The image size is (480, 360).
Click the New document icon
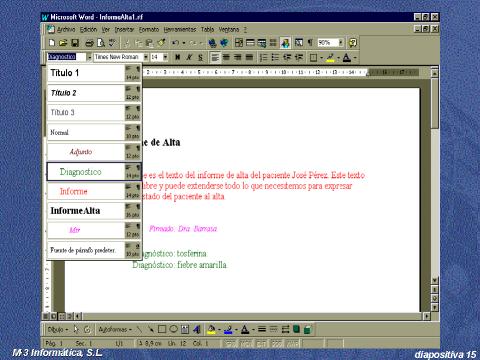pyautogui.click(x=52, y=43)
